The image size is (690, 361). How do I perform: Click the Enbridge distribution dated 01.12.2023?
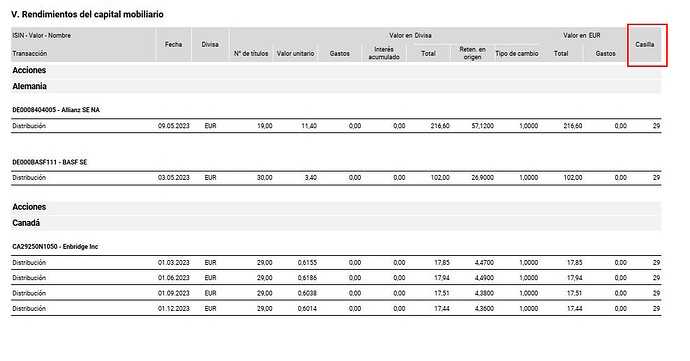(336, 309)
